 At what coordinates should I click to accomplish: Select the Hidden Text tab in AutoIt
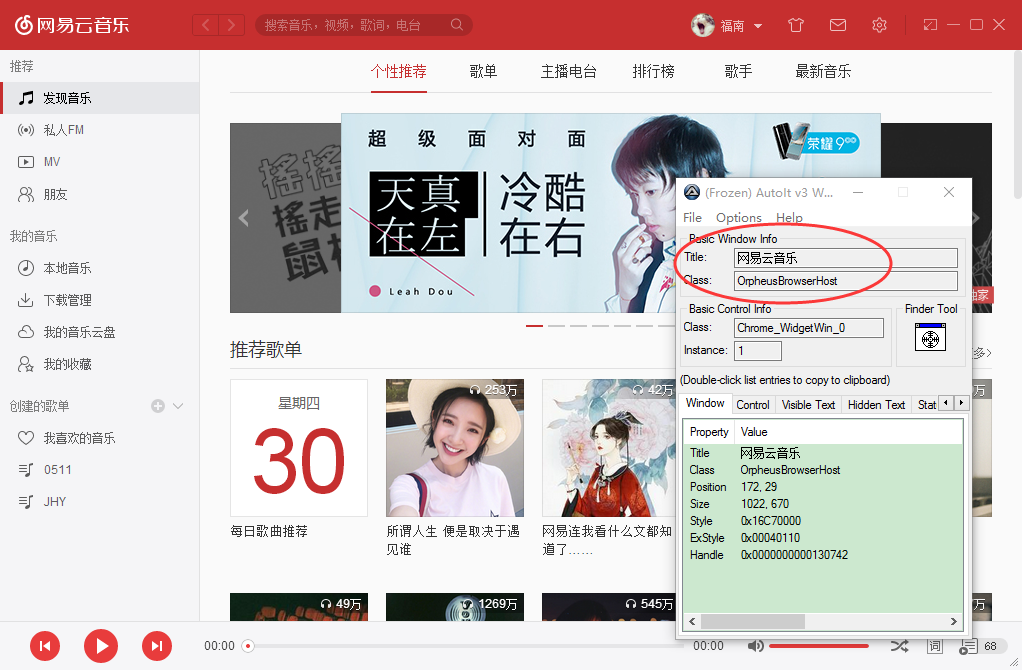point(876,405)
